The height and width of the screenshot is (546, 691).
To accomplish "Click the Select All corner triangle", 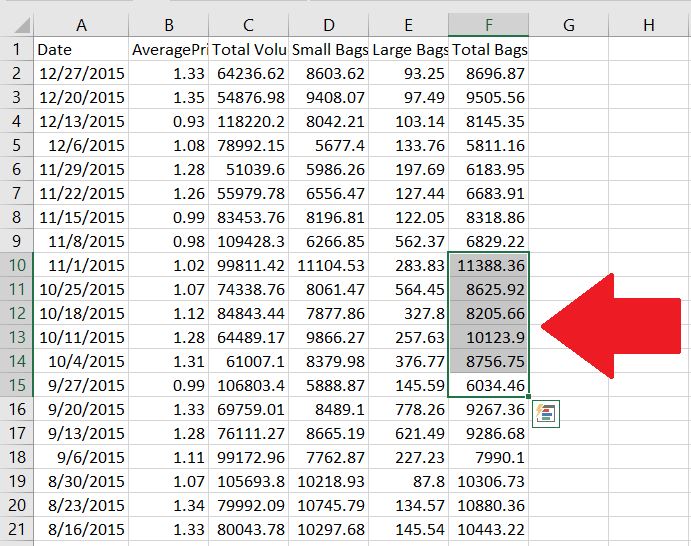I will (21, 25).
